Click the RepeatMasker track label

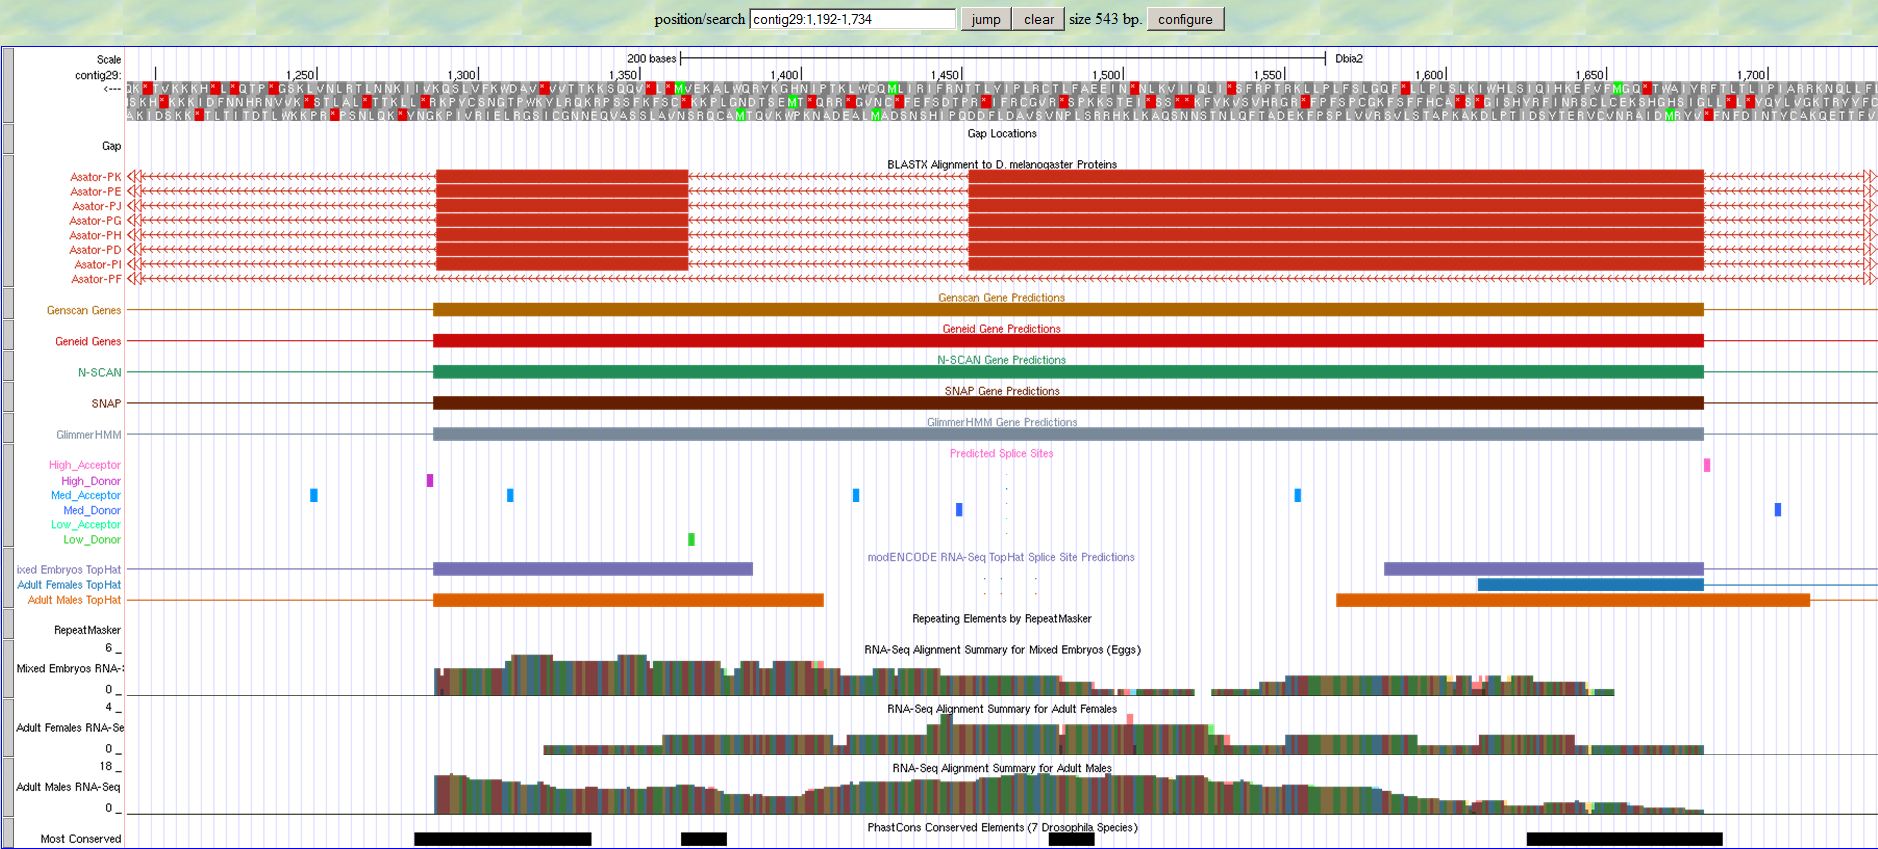[87, 630]
